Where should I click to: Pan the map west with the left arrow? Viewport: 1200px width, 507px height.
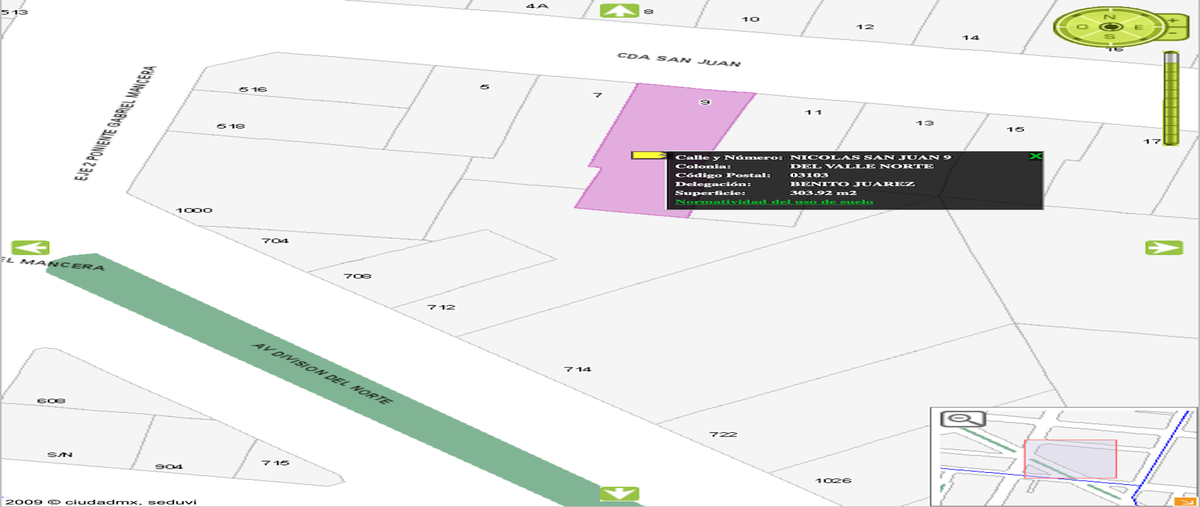(30, 247)
